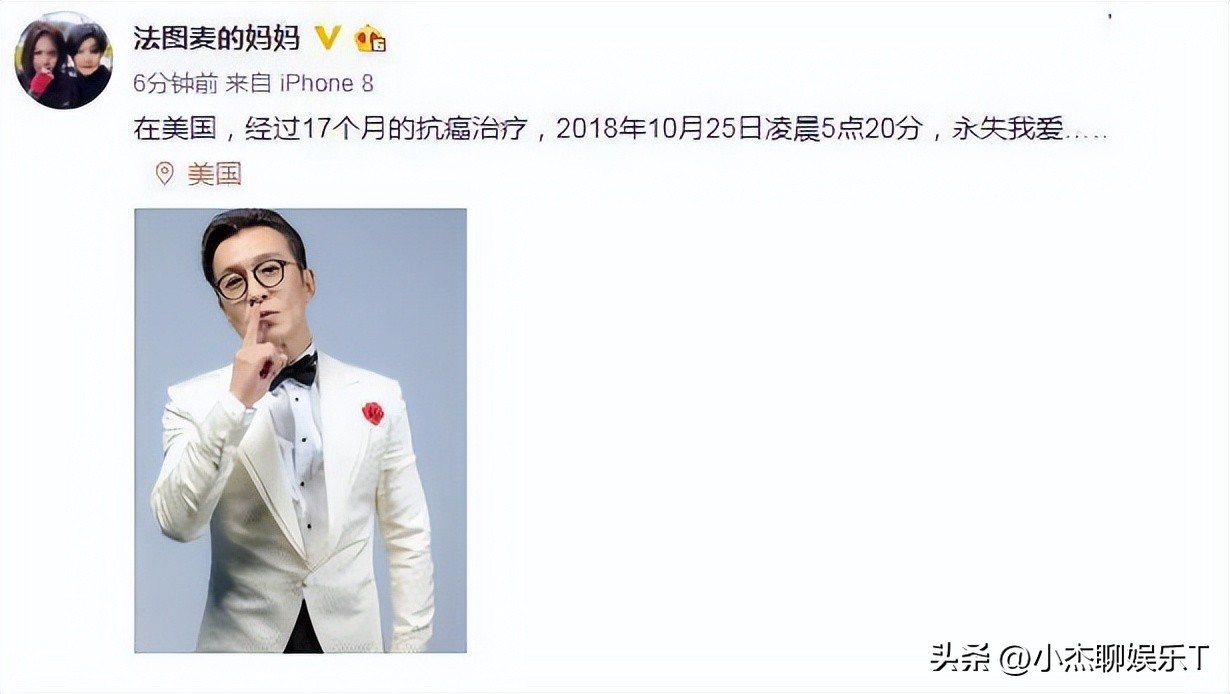Open the 美国 location tag
1230x694 pixels.
coord(214,174)
